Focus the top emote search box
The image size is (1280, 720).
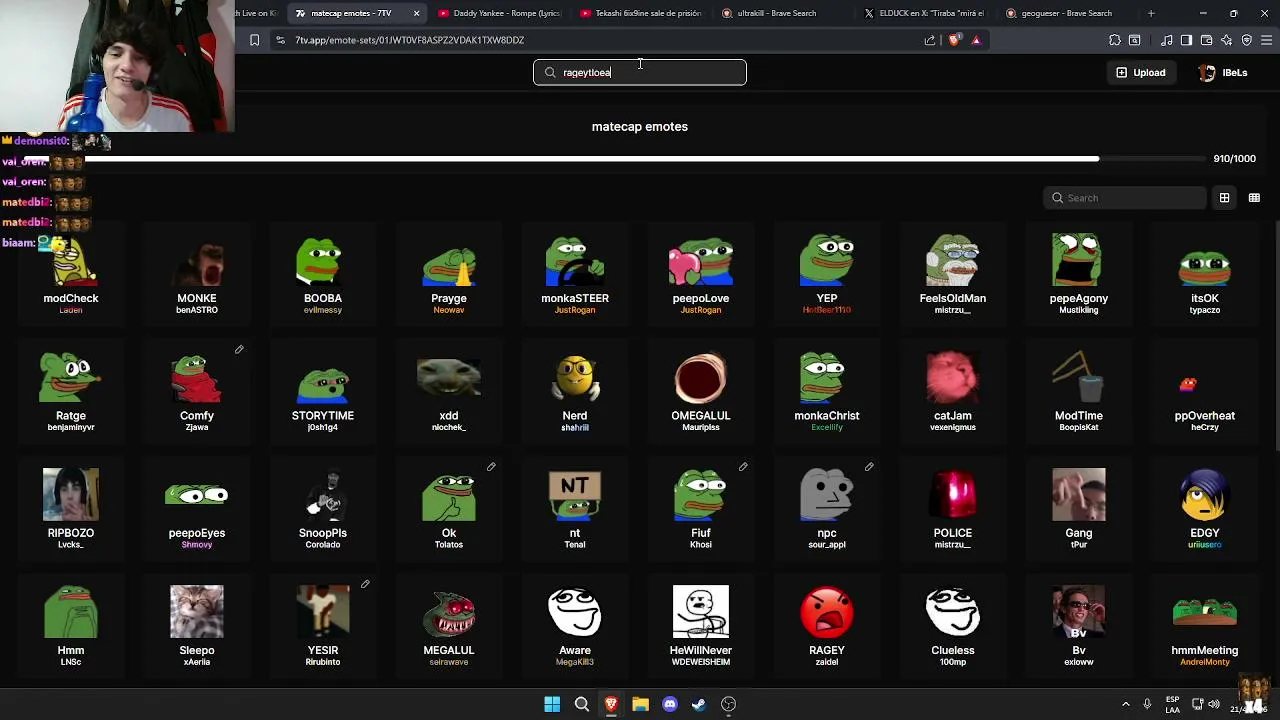point(640,72)
